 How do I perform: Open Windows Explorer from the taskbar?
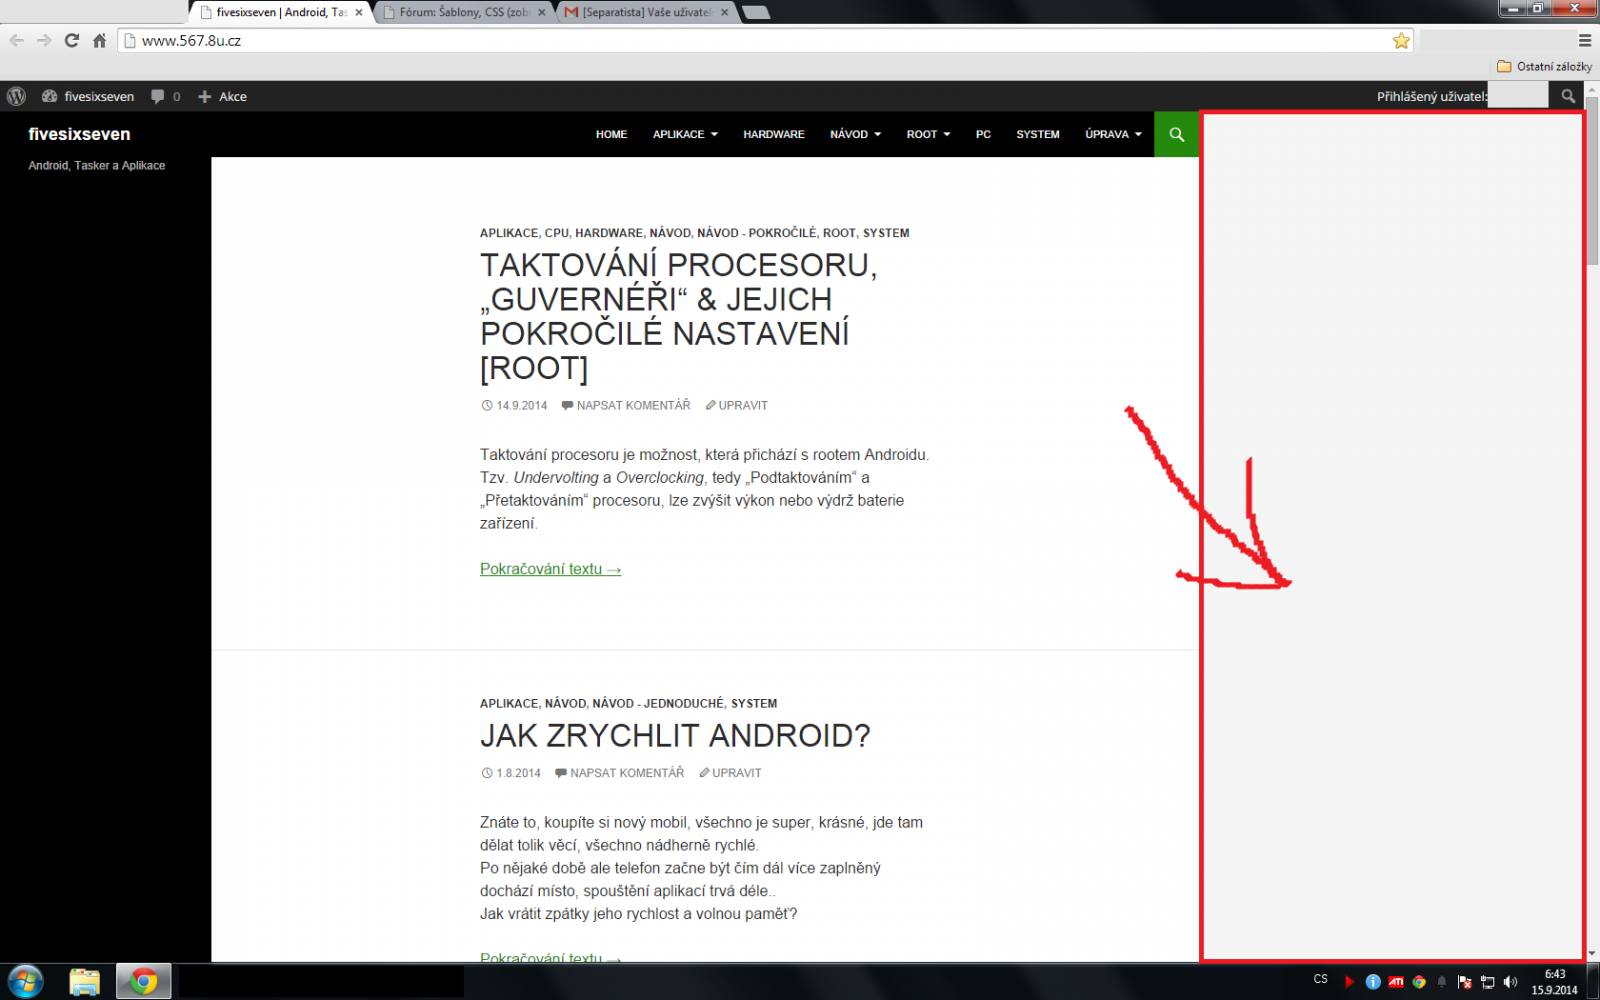click(85, 982)
